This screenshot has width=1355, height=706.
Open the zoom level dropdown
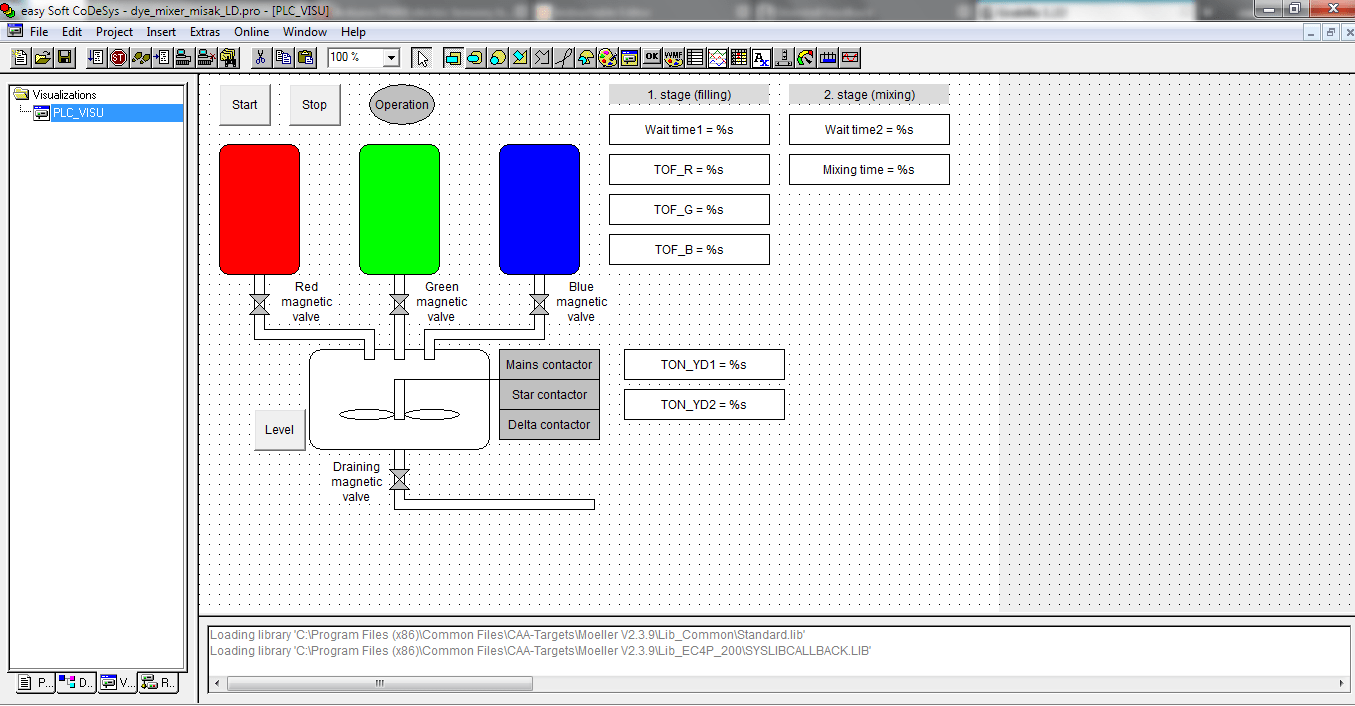(392, 57)
